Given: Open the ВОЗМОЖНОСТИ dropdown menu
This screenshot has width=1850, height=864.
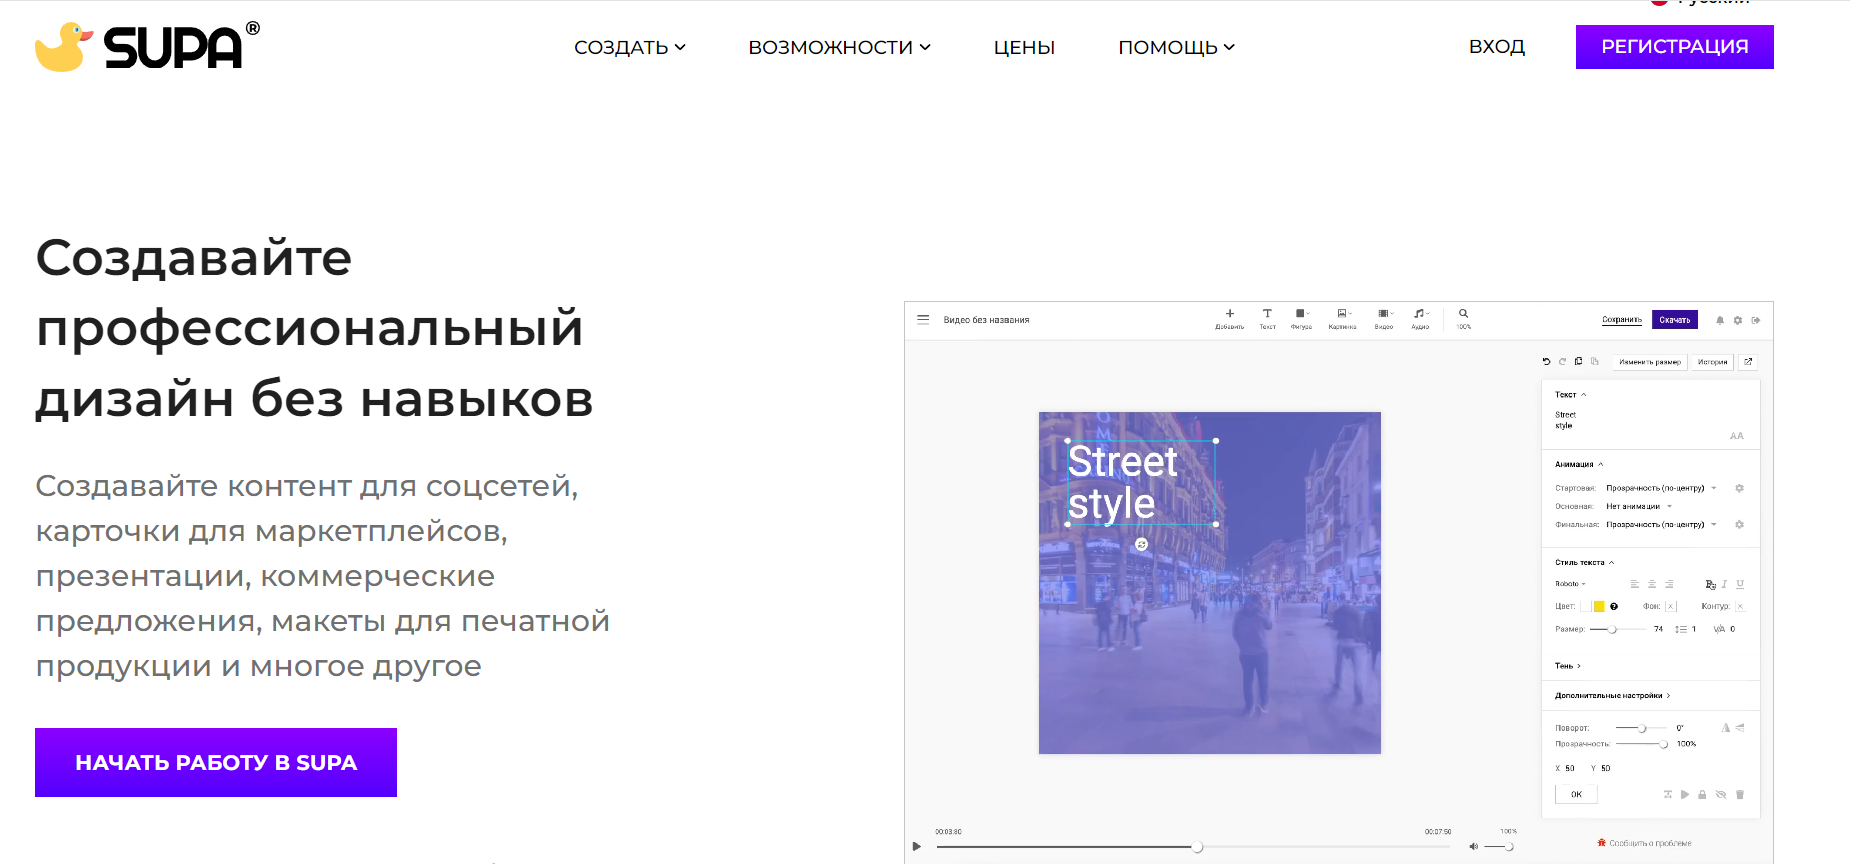Looking at the screenshot, I should pos(840,47).
